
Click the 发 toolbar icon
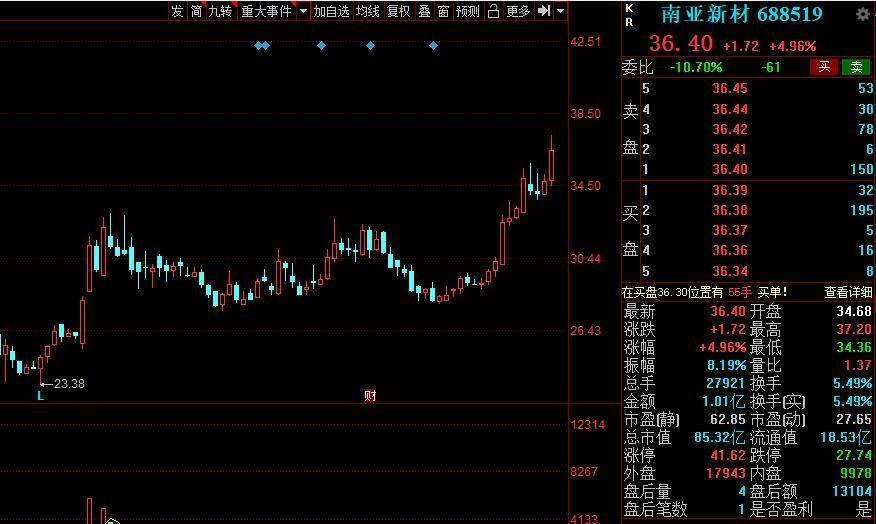tap(177, 11)
